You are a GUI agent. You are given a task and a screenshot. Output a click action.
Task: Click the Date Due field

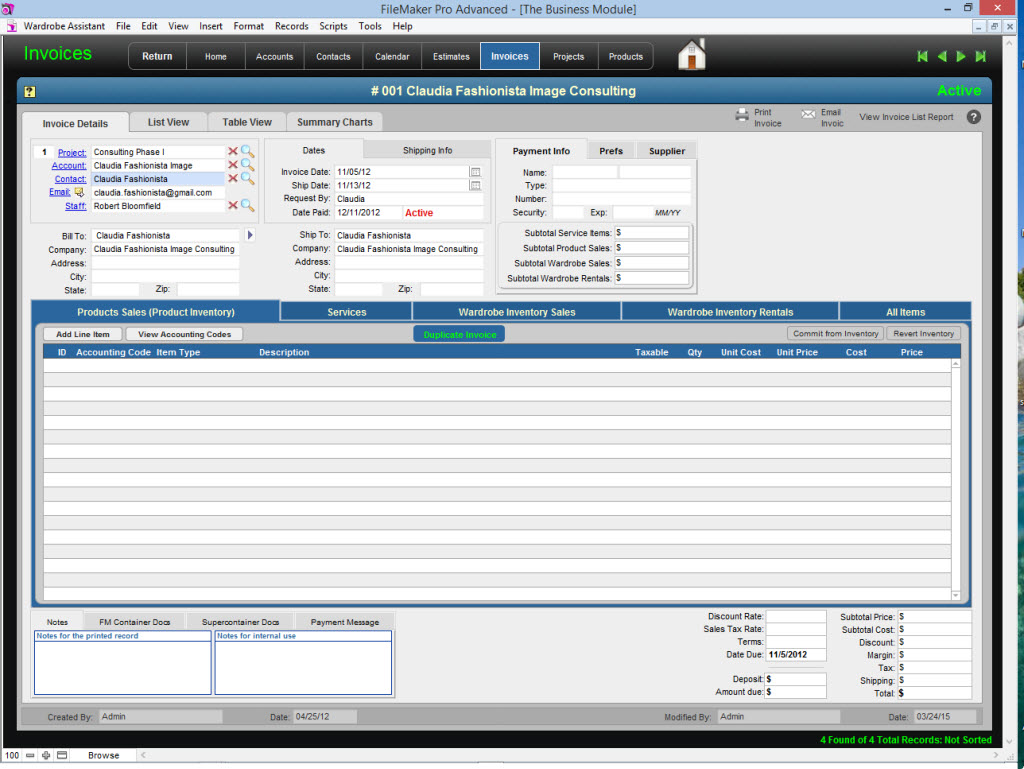(795, 655)
